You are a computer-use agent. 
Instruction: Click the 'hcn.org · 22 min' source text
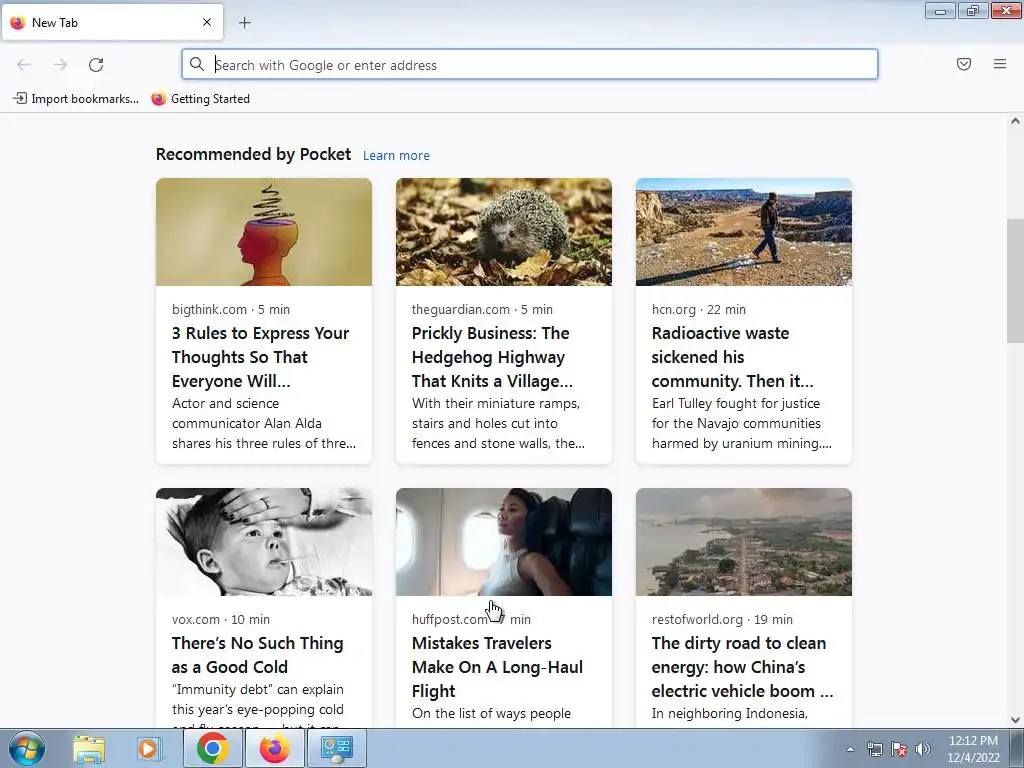[699, 310]
